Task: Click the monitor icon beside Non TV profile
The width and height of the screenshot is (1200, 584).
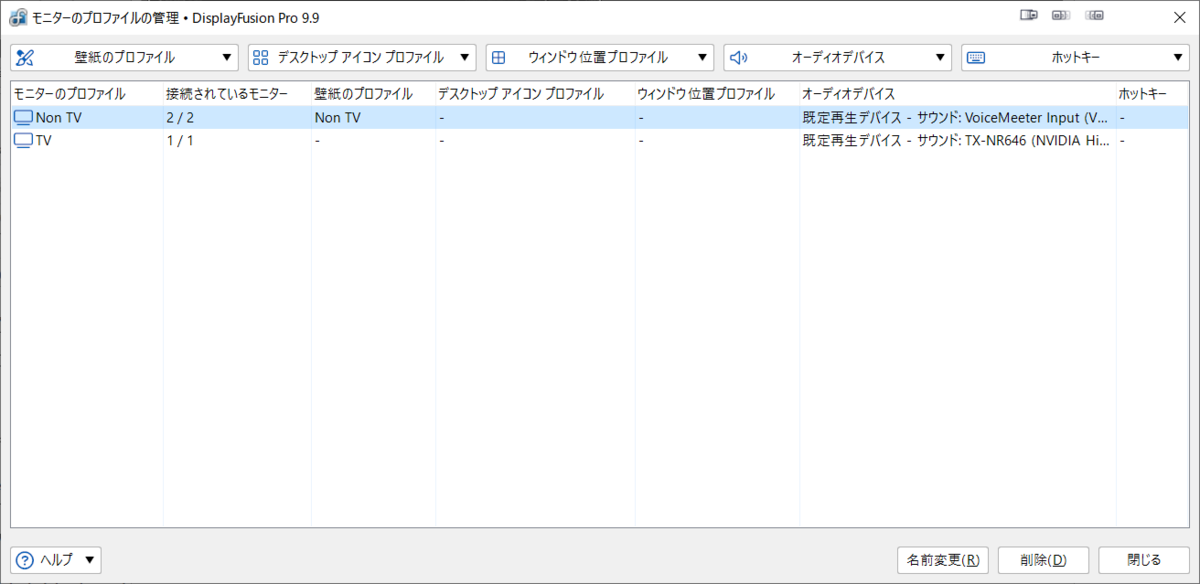Action: click(x=22, y=117)
